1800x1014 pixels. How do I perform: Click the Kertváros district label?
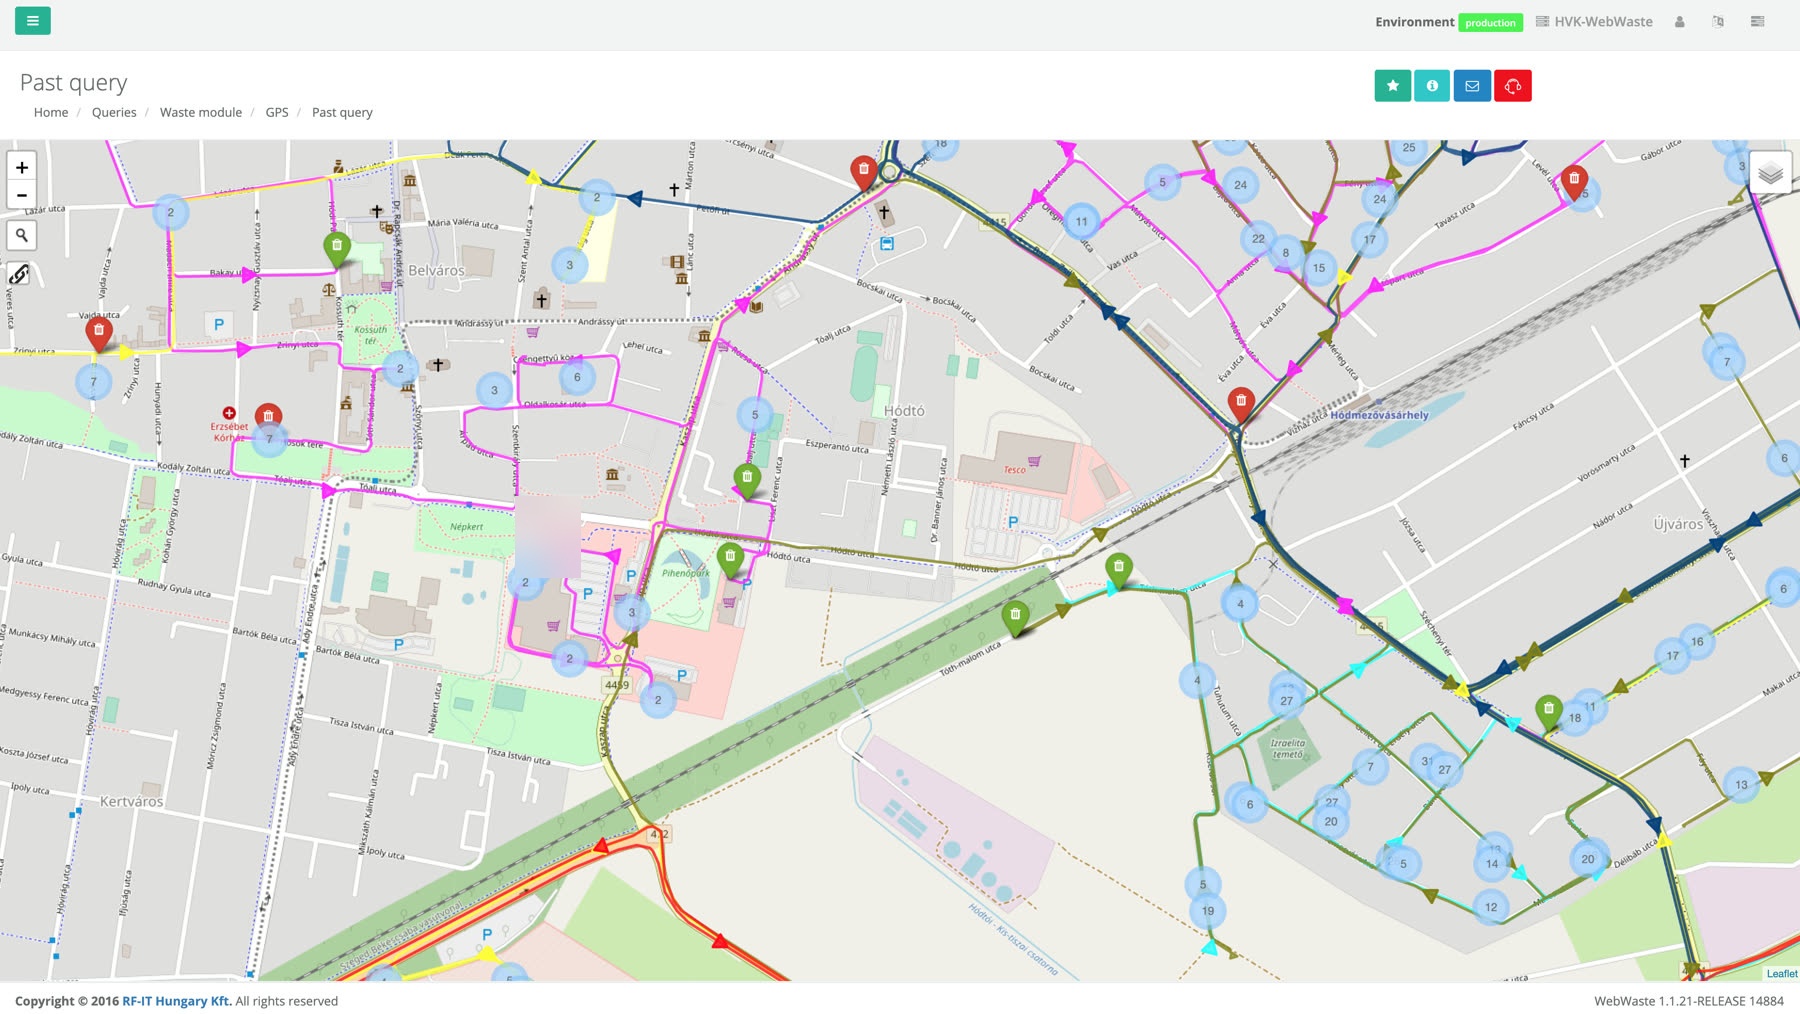[x=131, y=802]
